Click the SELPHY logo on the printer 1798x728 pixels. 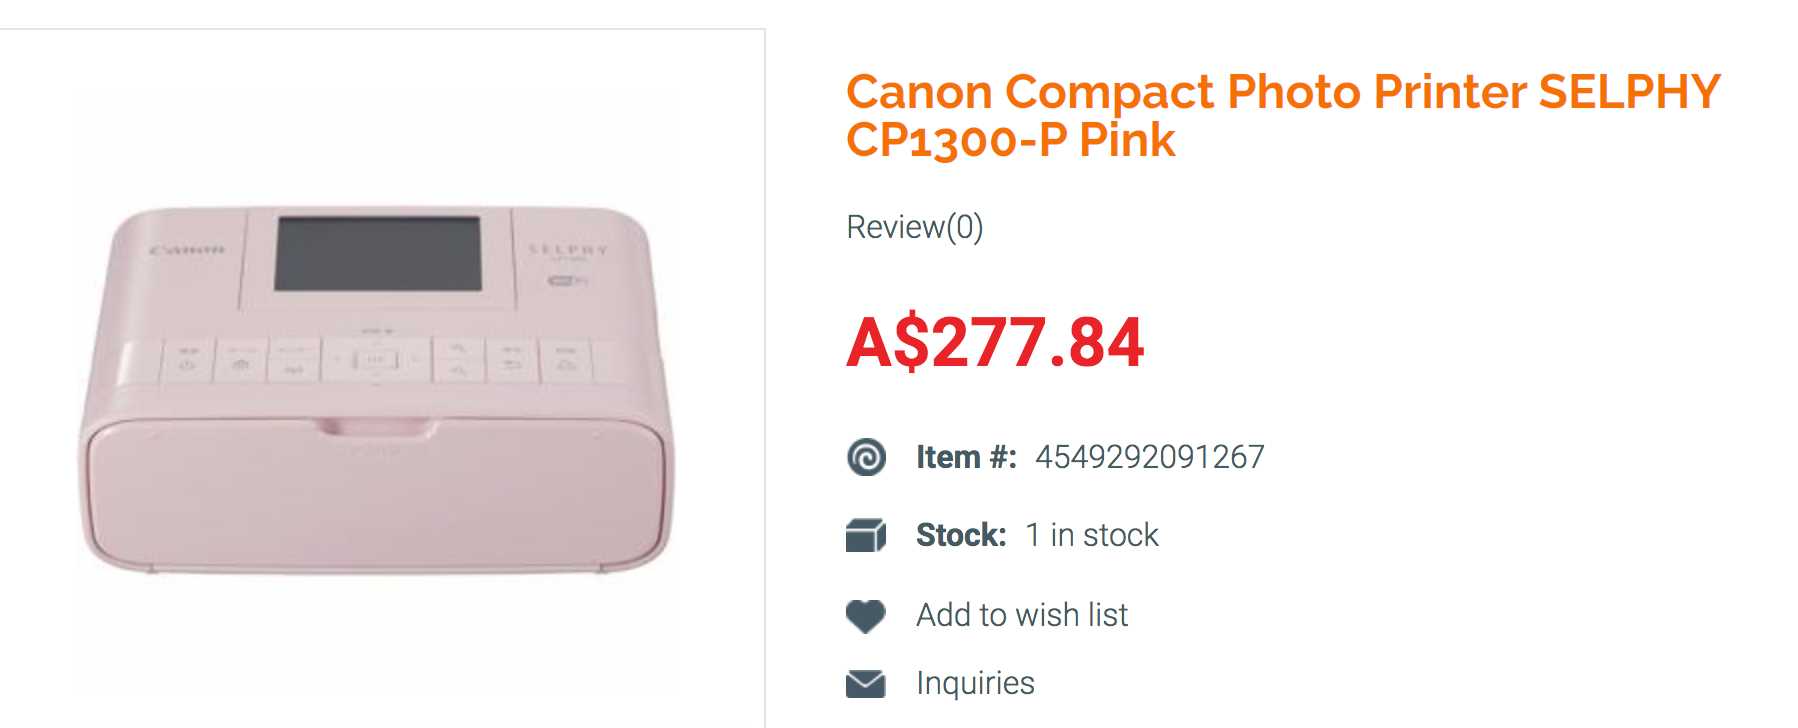pyautogui.click(x=567, y=249)
